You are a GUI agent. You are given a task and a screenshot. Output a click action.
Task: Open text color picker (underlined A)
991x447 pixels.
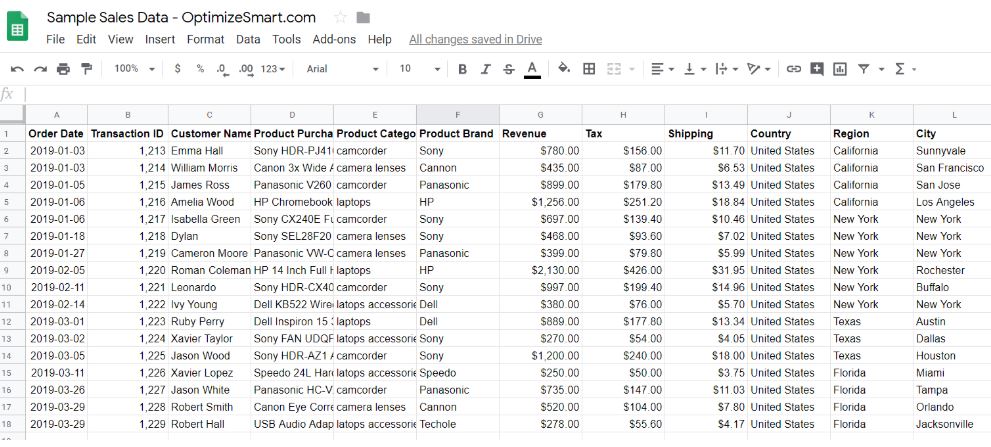532,69
